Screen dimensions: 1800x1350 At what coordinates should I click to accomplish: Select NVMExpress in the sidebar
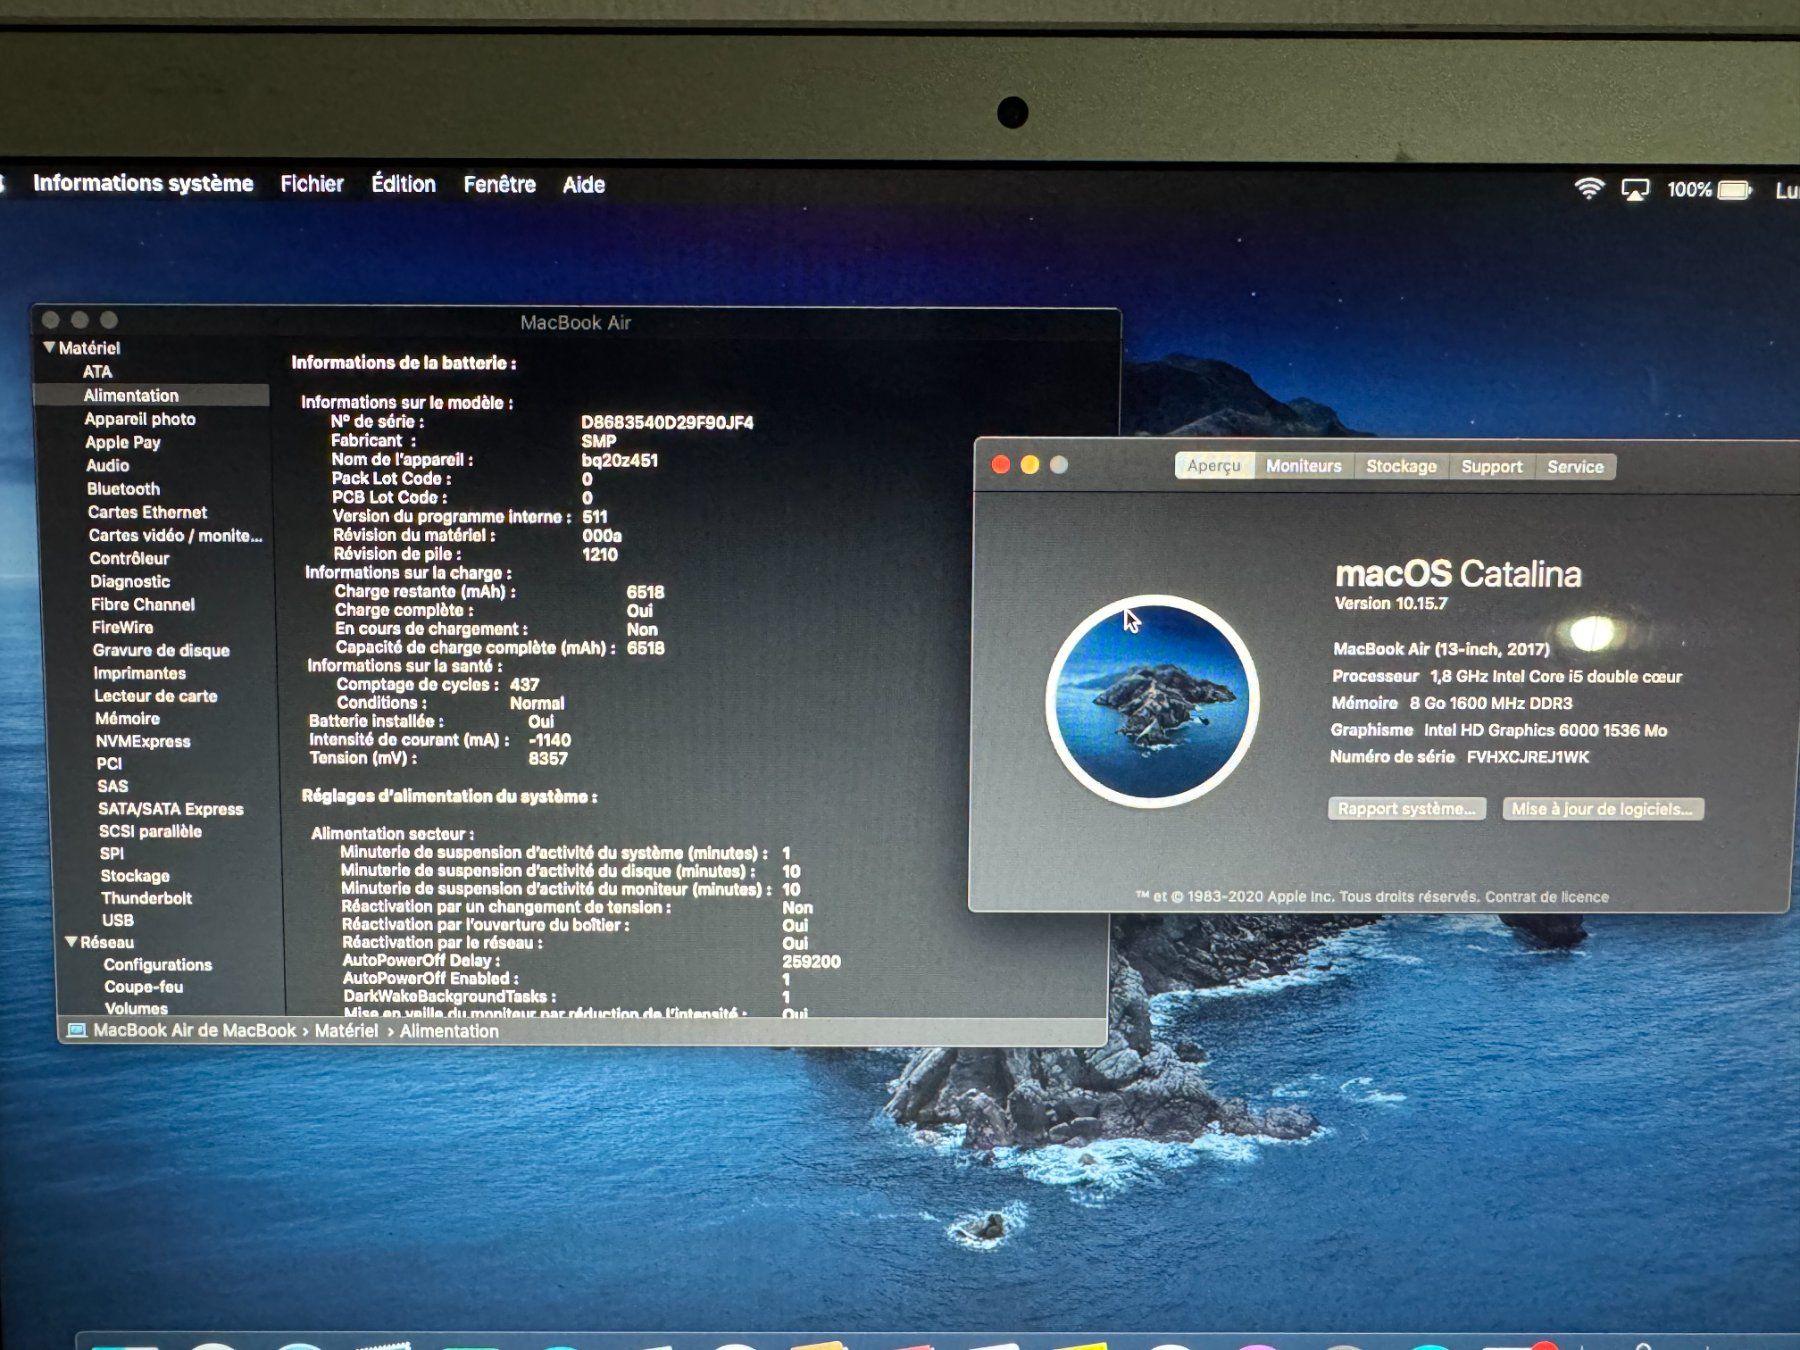[143, 741]
